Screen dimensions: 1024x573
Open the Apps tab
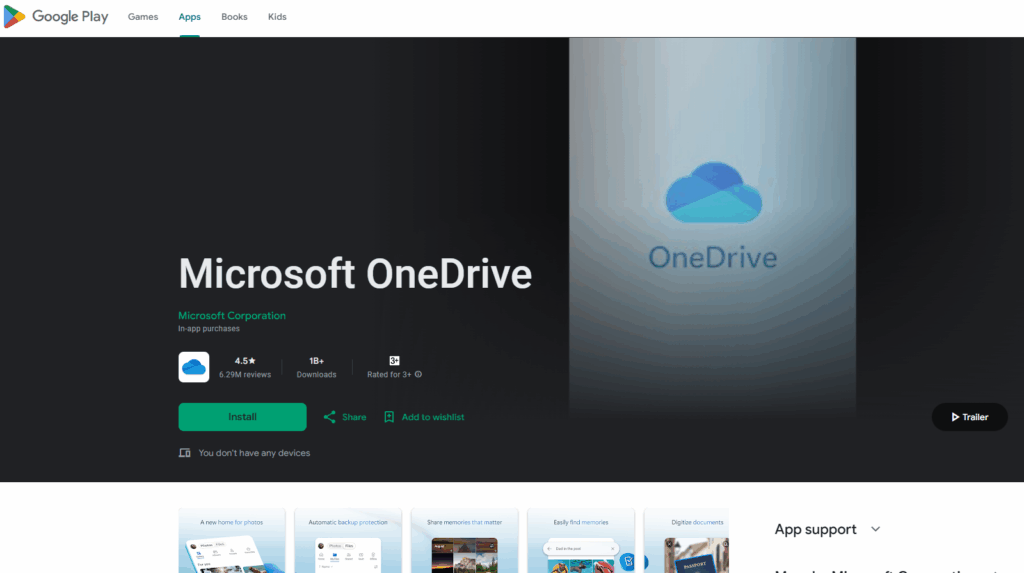point(189,17)
